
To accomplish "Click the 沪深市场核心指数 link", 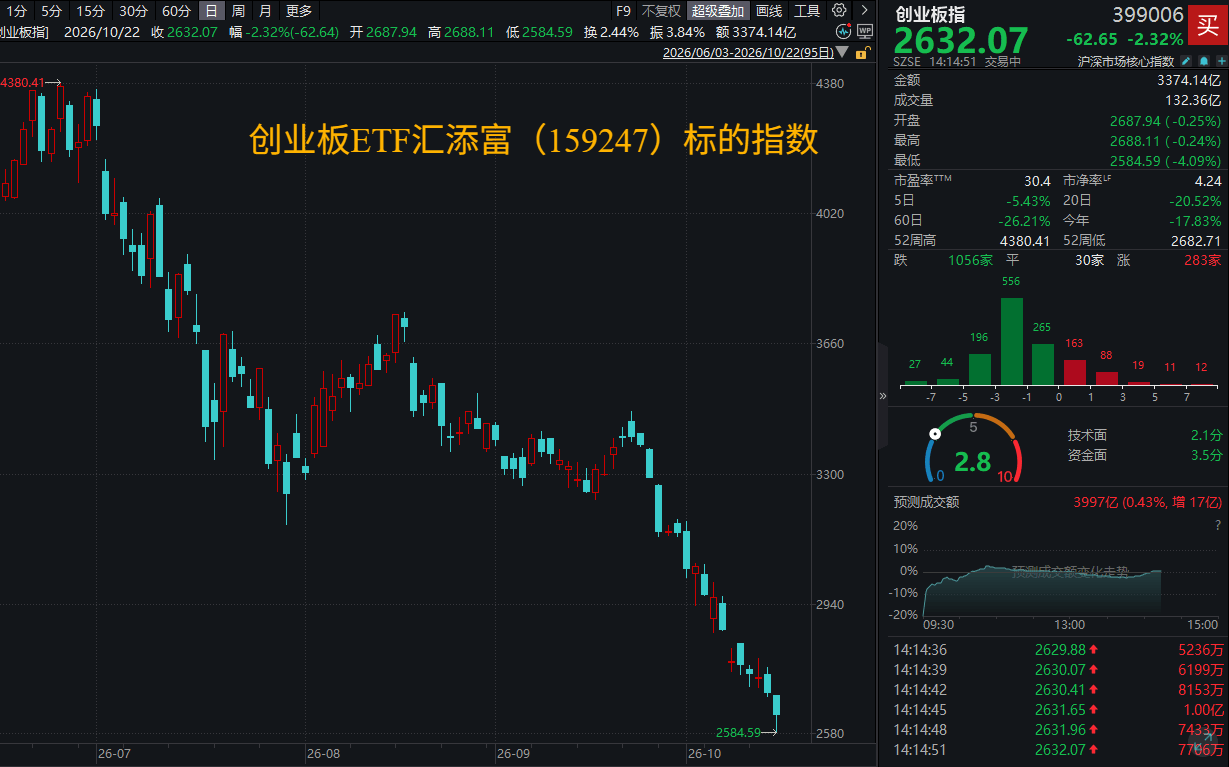I will 1128,61.
